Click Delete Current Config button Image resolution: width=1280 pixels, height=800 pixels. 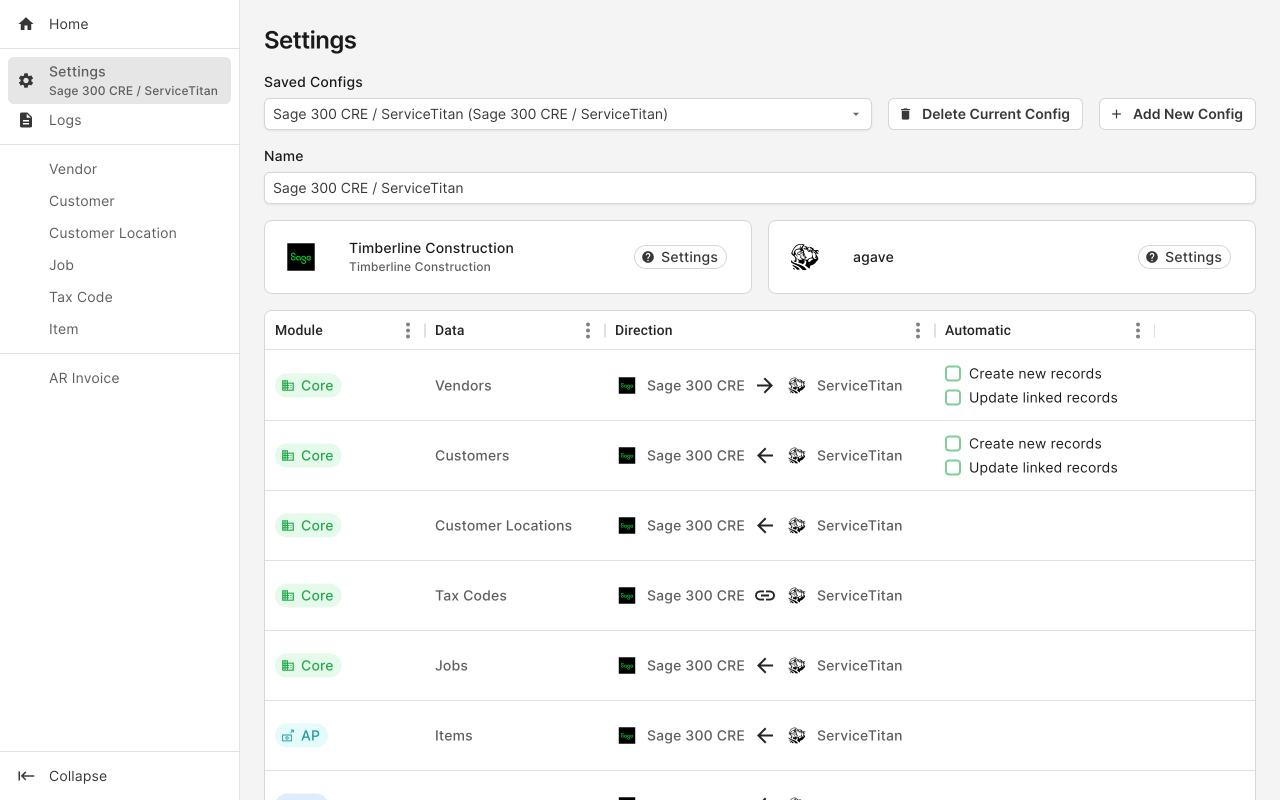tap(985, 114)
